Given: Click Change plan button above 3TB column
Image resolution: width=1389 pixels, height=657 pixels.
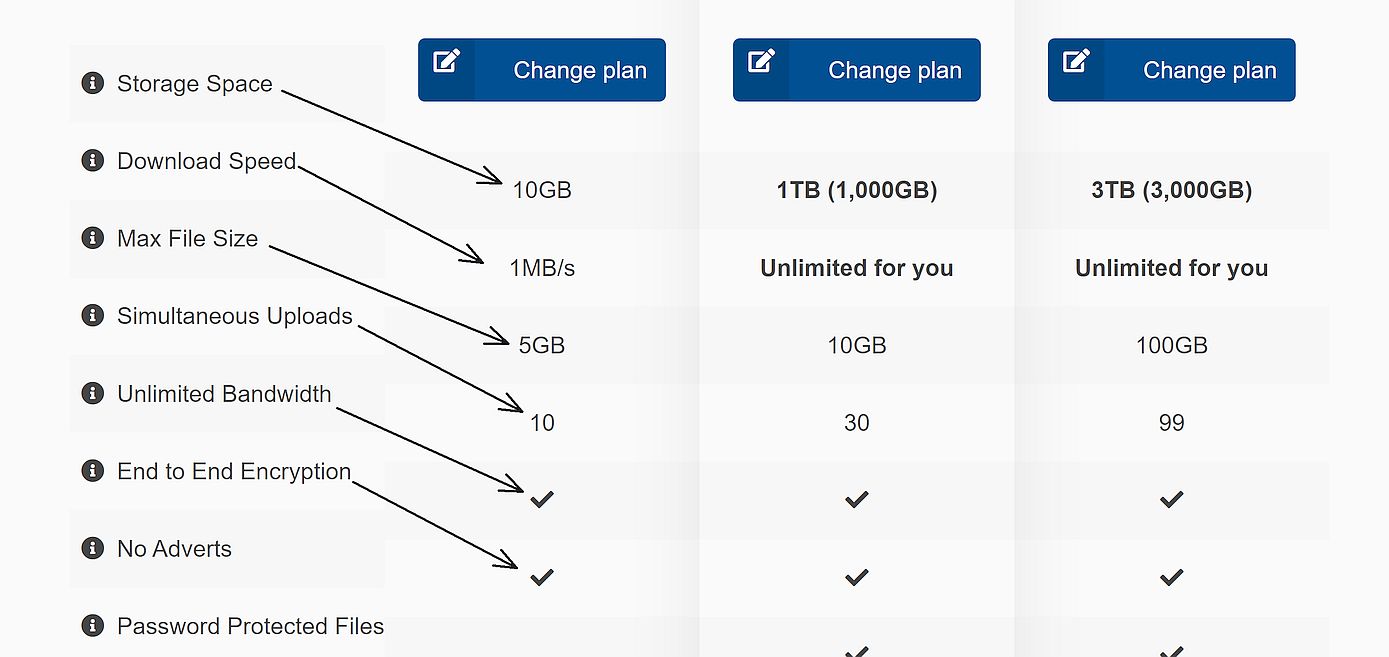Looking at the screenshot, I should (x=1171, y=70).
